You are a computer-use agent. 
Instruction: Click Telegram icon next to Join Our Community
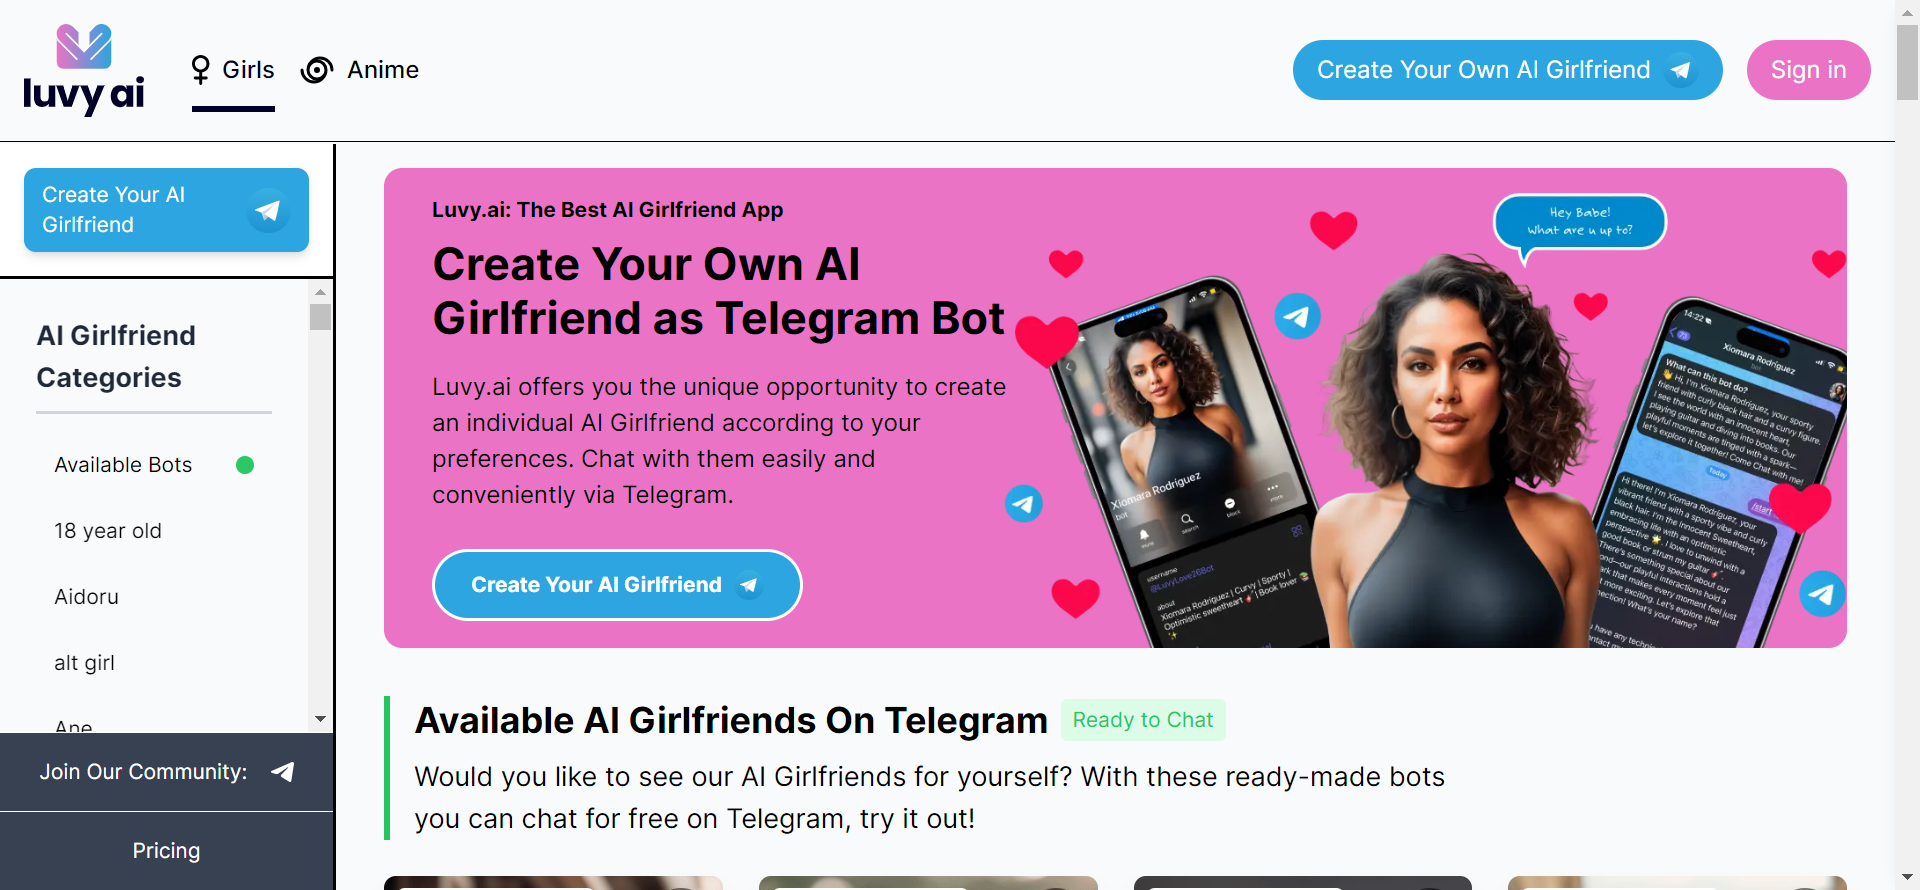click(x=283, y=771)
